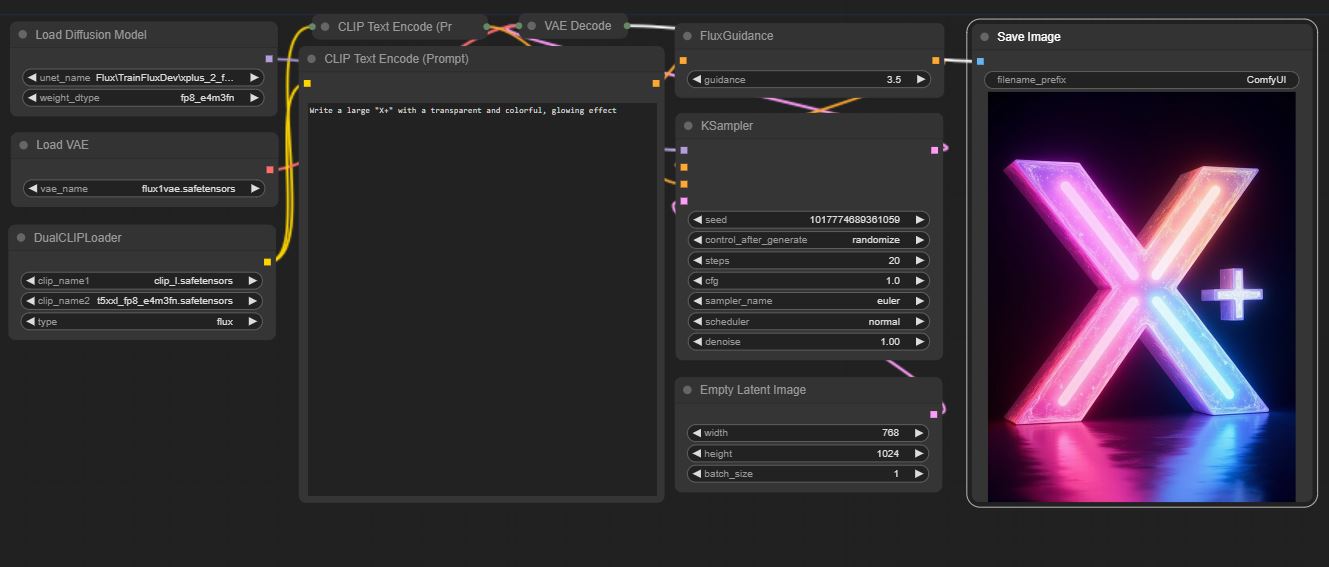Decrease guidance value with left arrow
Image resolution: width=1329 pixels, height=567 pixels.
(x=697, y=80)
